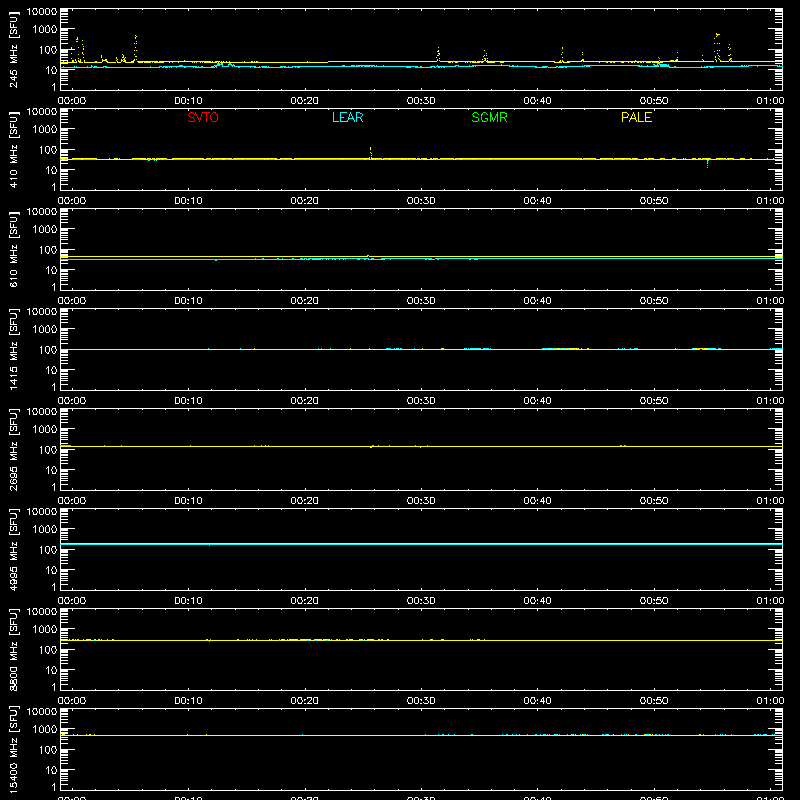Click 01:00 tick under the 245 MHz plot
This screenshot has width=800, height=800.
pos(770,101)
